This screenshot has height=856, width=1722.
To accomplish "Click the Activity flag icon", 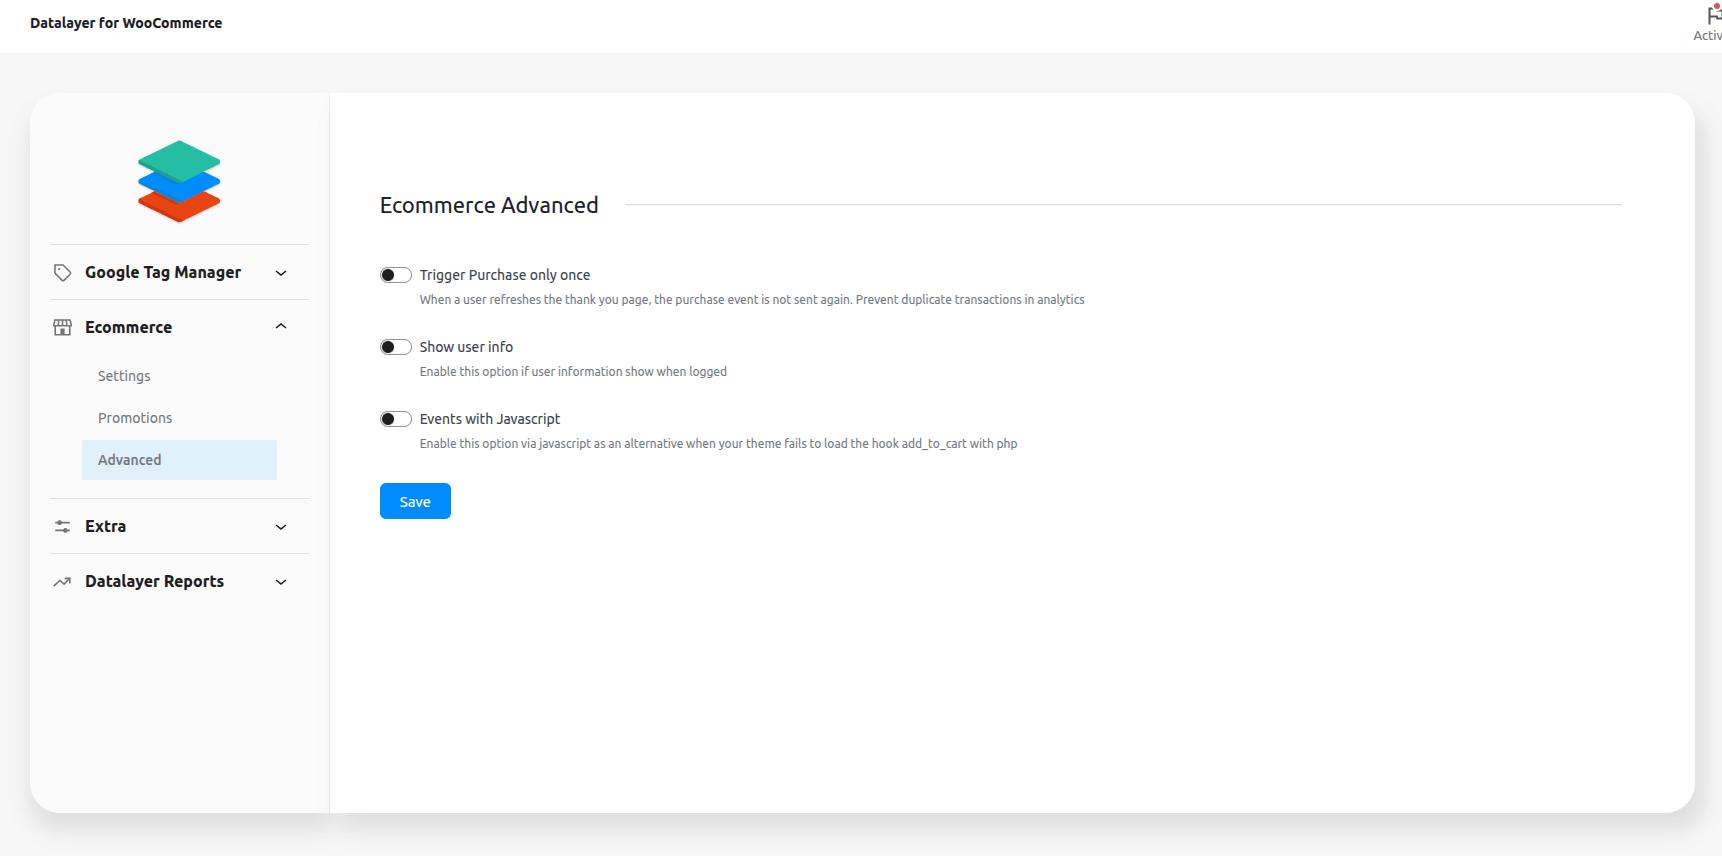I will pyautogui.click(x=1712, y=16).
